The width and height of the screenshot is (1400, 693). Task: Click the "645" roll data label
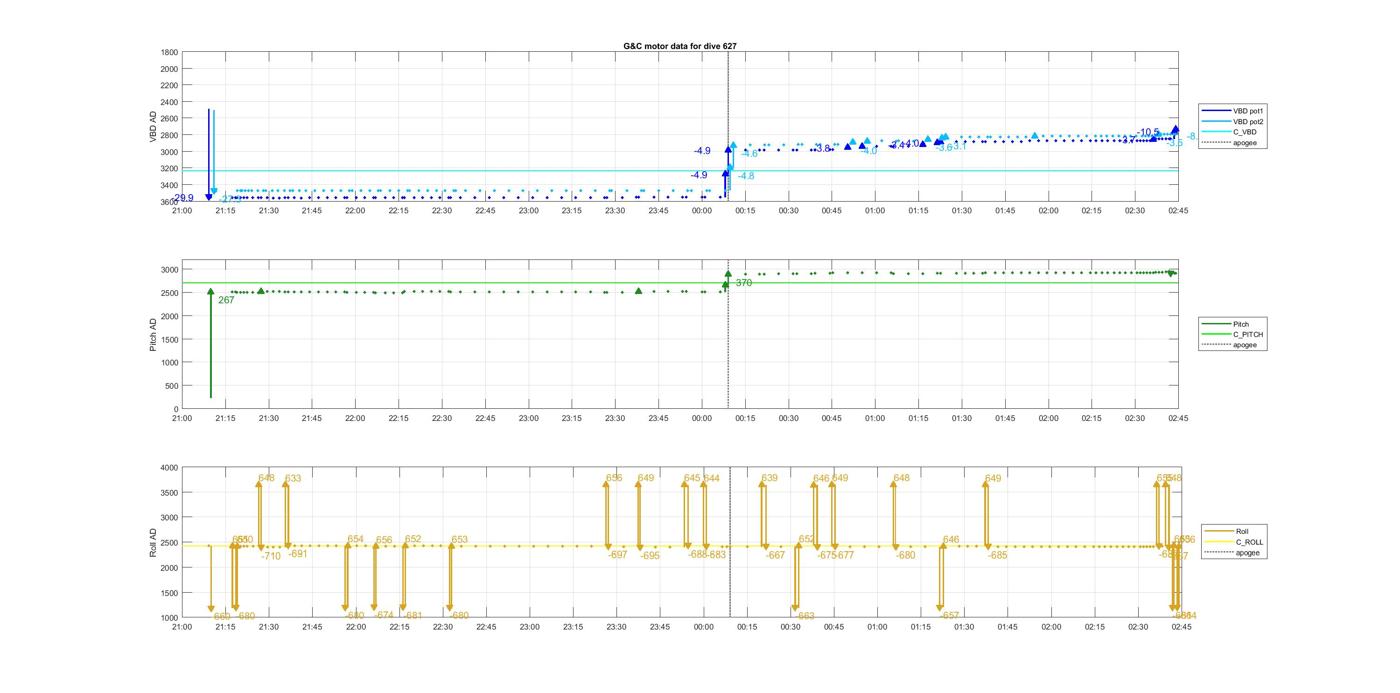(x=692, y=479)
